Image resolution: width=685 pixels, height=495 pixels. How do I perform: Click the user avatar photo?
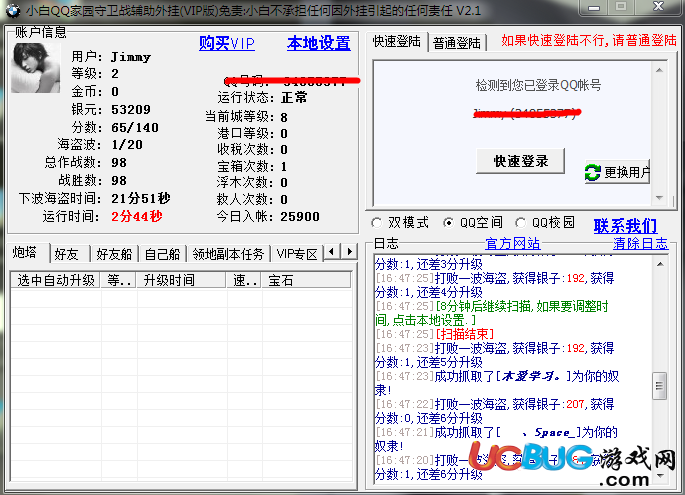[35, 67]
